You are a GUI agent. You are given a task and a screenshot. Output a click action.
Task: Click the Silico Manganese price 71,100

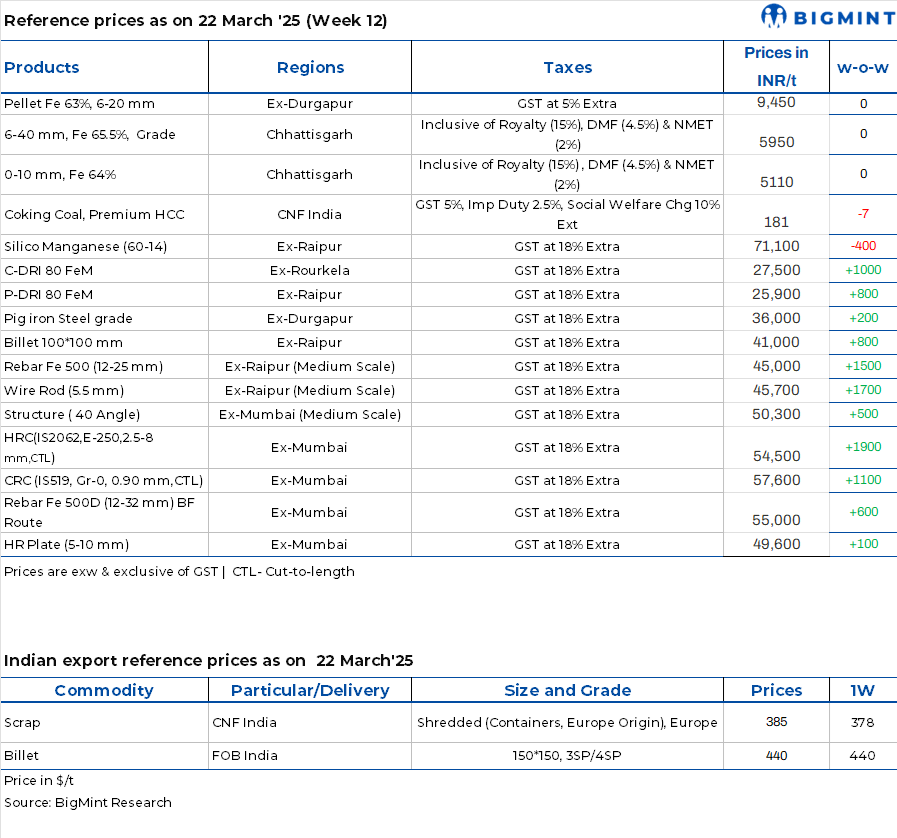776,247
